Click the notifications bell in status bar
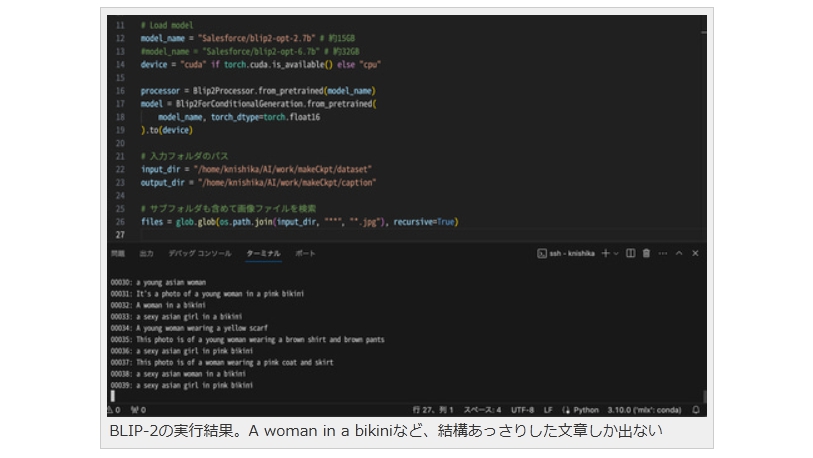Viewport: 813px width, 458px height. click(x=696, y=410)
